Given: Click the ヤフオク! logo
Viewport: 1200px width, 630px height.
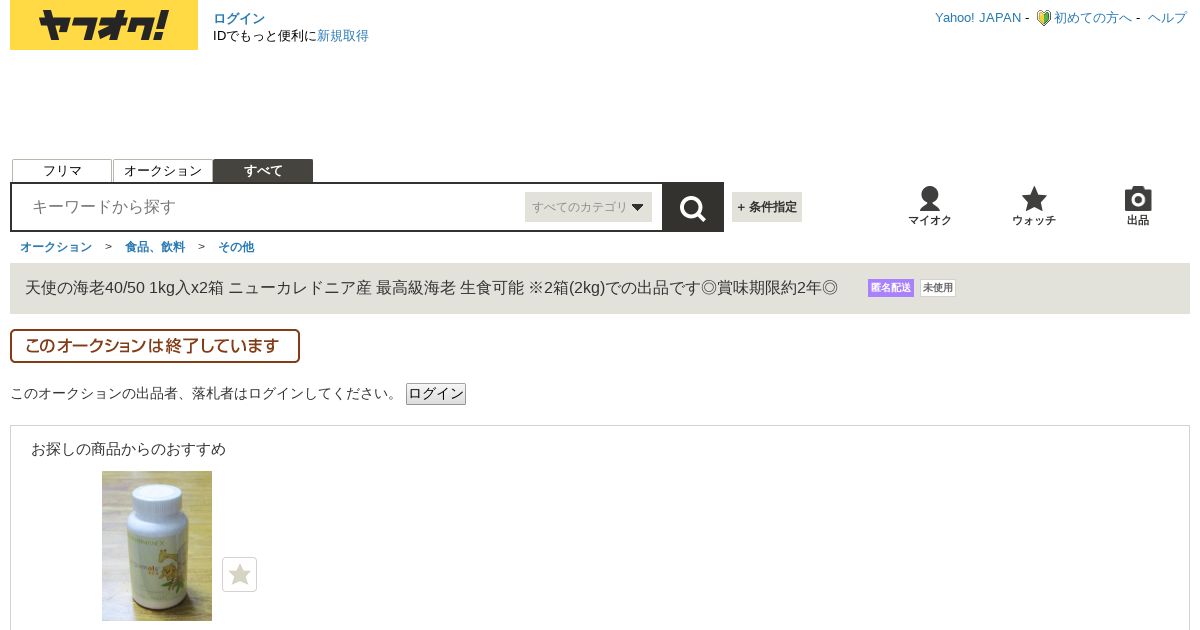Looking at the screenshot, I should coord(104,25).
